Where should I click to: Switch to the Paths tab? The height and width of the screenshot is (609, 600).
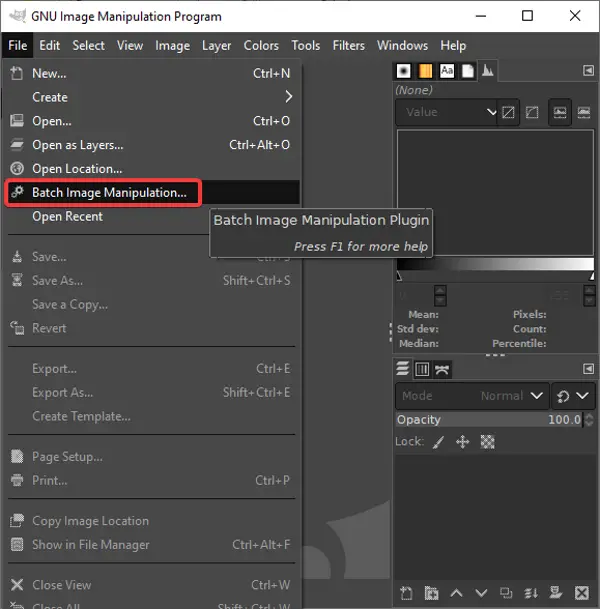[442, 369]
